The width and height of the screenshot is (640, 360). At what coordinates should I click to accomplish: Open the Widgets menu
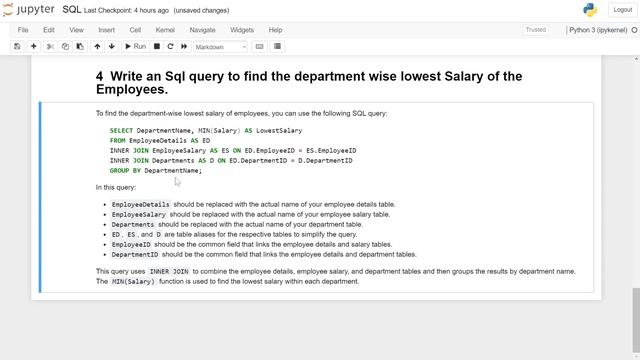pyautogui.click(x=242, y=30)
